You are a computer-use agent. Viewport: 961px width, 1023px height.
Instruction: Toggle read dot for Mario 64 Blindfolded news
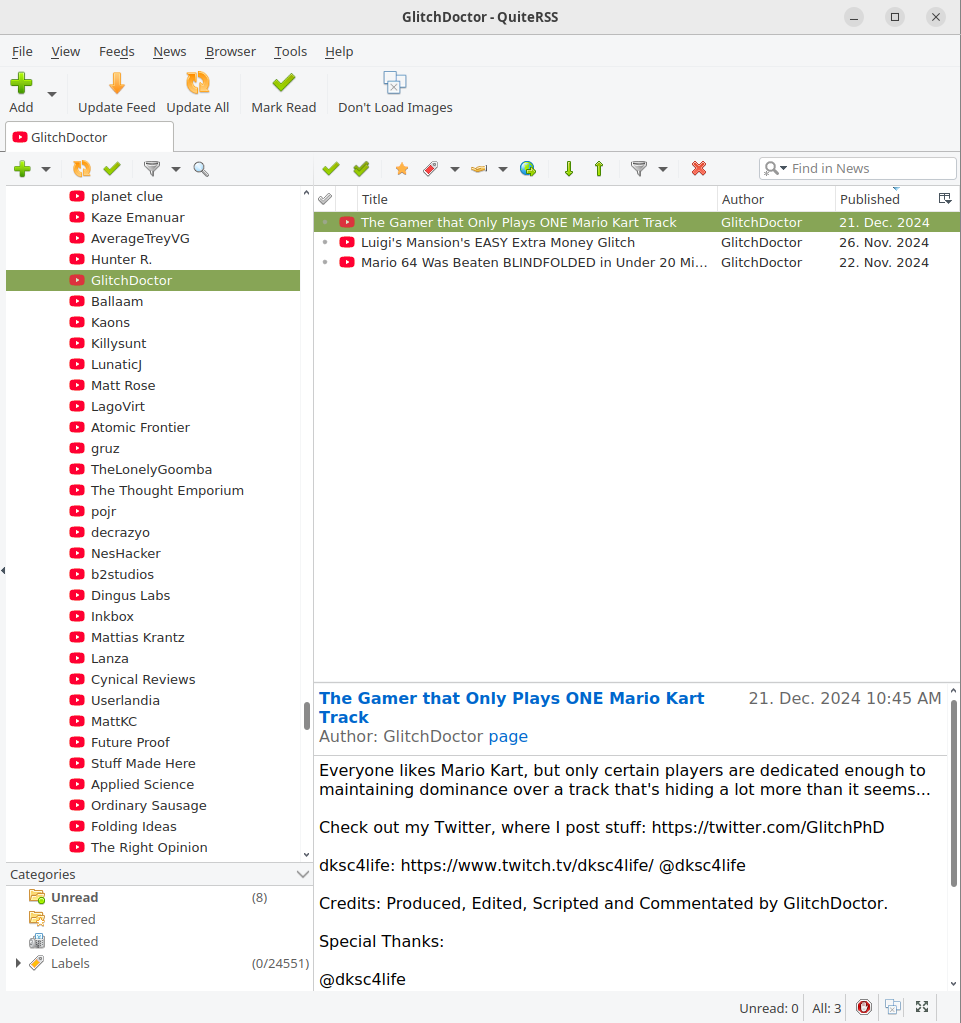click(325, 263)
